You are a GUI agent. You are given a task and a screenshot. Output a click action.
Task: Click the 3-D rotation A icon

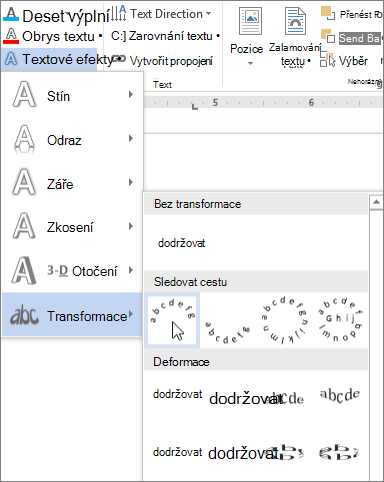[x=24, y=270]
